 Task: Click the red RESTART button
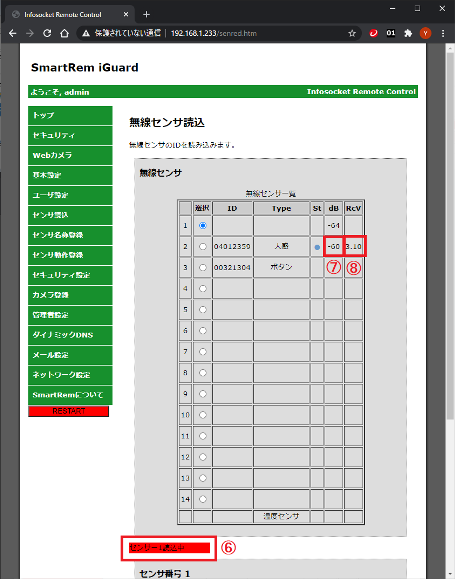click(69, 411)
